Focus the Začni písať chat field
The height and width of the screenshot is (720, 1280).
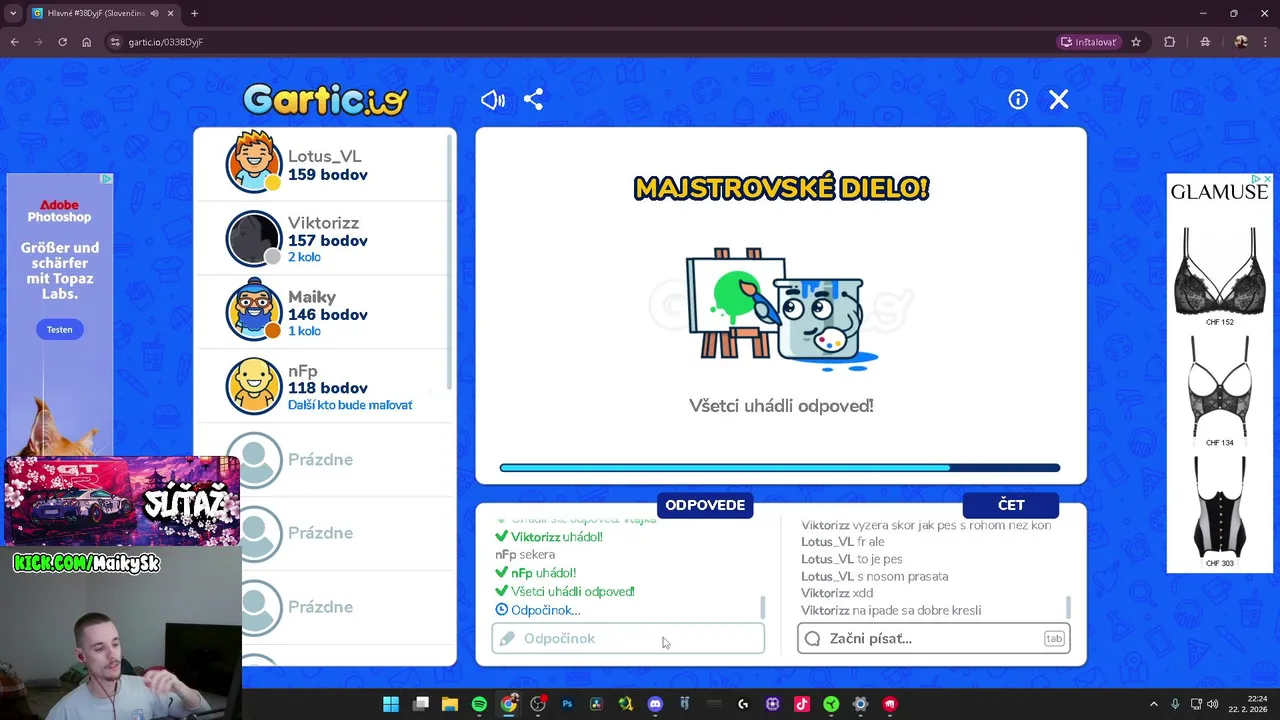tap(933, 638)
